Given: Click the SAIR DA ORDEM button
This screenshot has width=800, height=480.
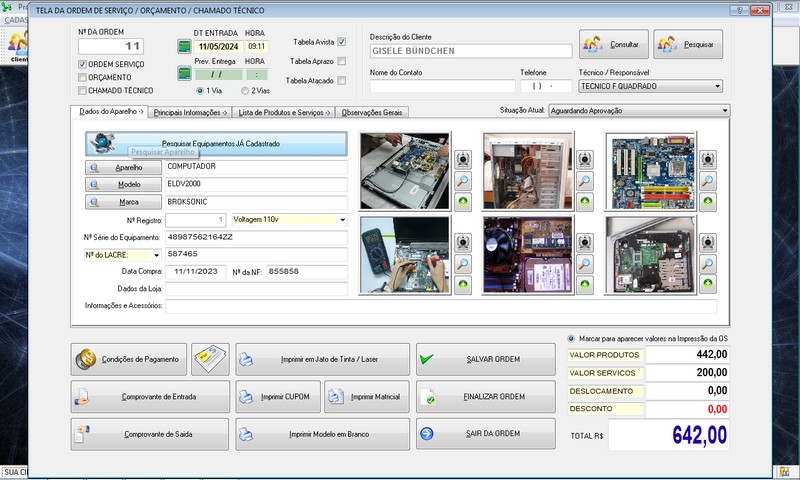Looking at the screenshot, I should 486,434.
